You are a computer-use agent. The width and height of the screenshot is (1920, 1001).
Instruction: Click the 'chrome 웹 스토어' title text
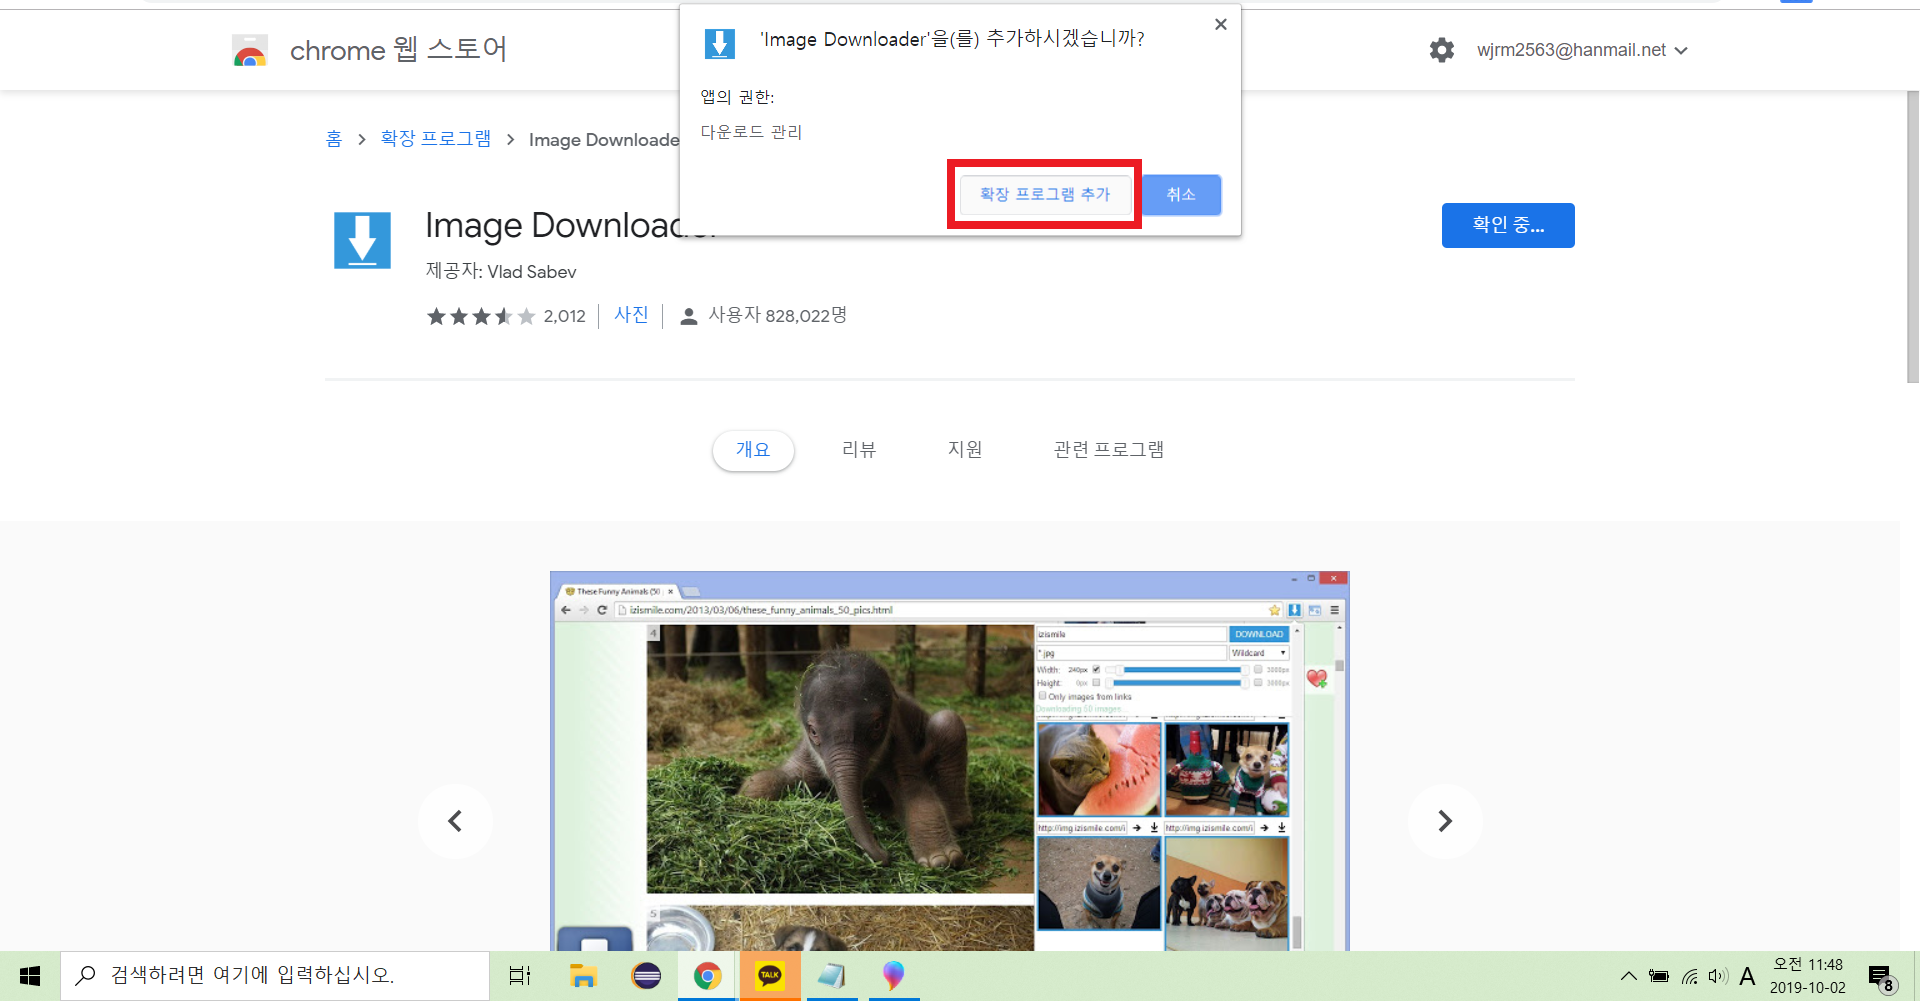coord(398,49)
